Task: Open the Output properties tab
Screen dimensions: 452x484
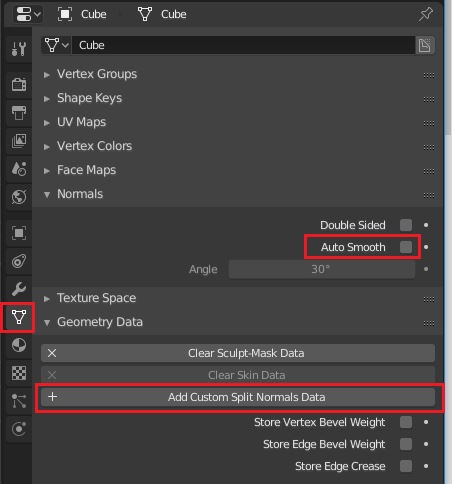Action: (19, 113)
